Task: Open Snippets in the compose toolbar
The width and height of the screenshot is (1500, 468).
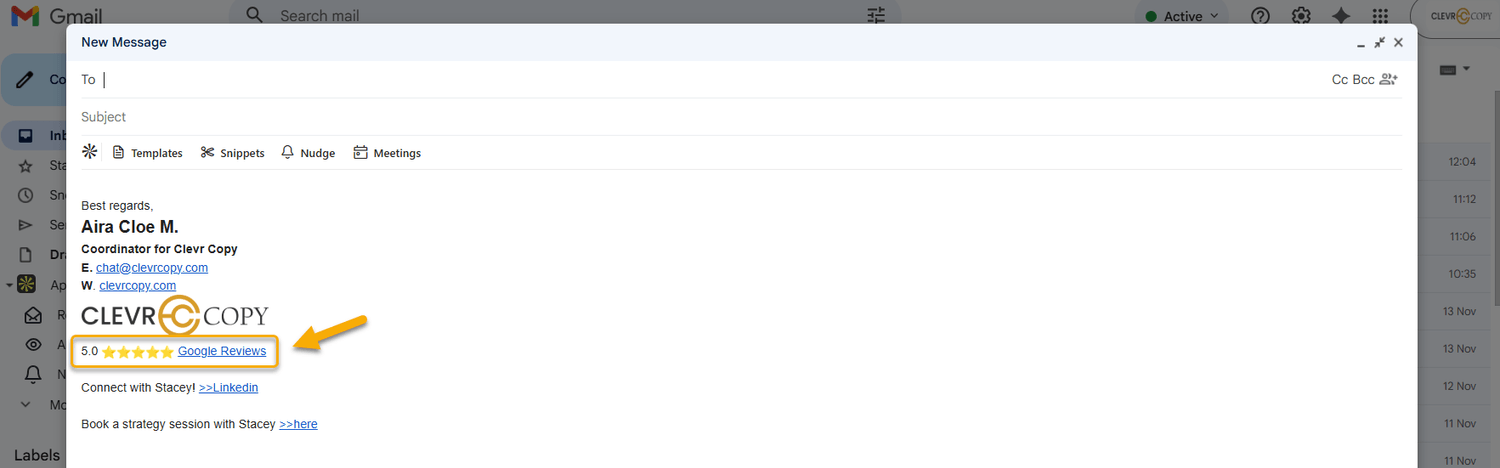Action: [232, 153]
